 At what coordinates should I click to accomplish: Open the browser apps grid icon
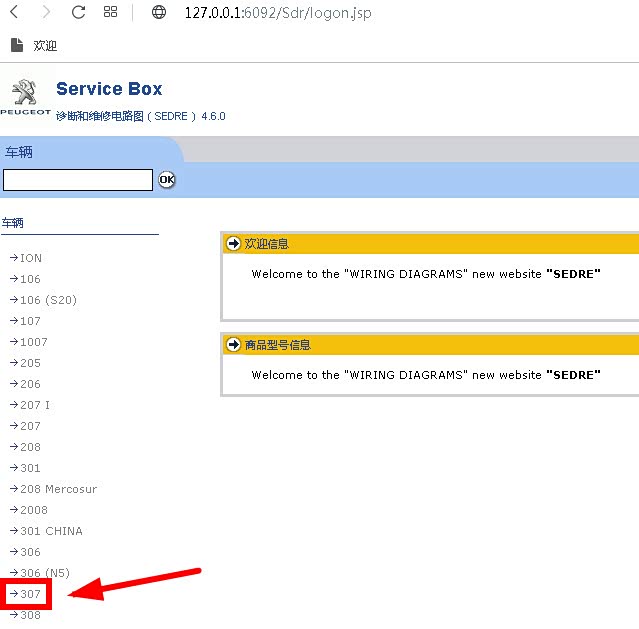pyautogui.click(x=110, y=12)
